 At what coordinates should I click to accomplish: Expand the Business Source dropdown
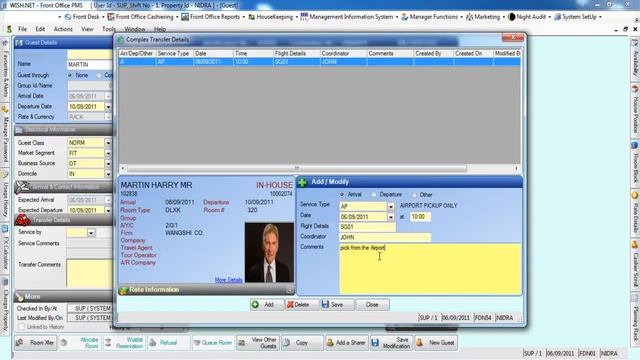(108, 163)
